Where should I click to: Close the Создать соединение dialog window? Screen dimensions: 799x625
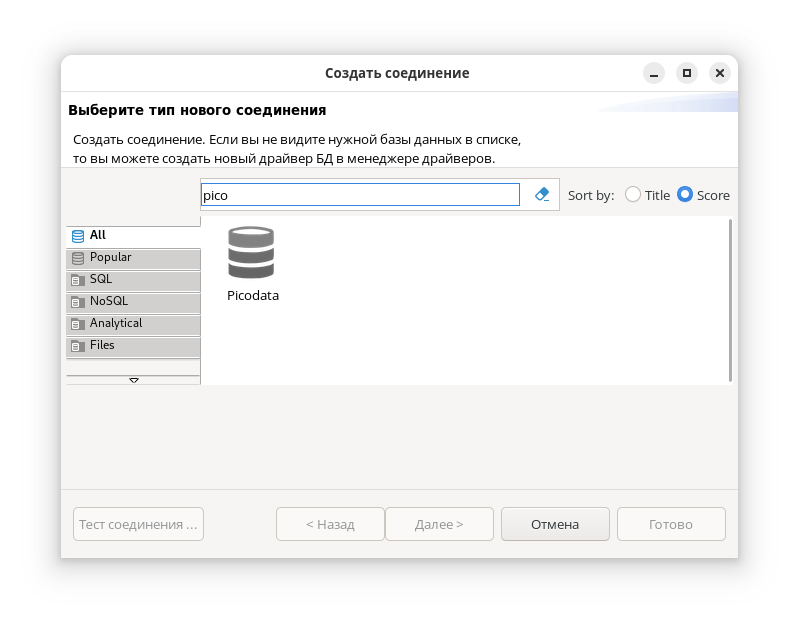[719, 73]
